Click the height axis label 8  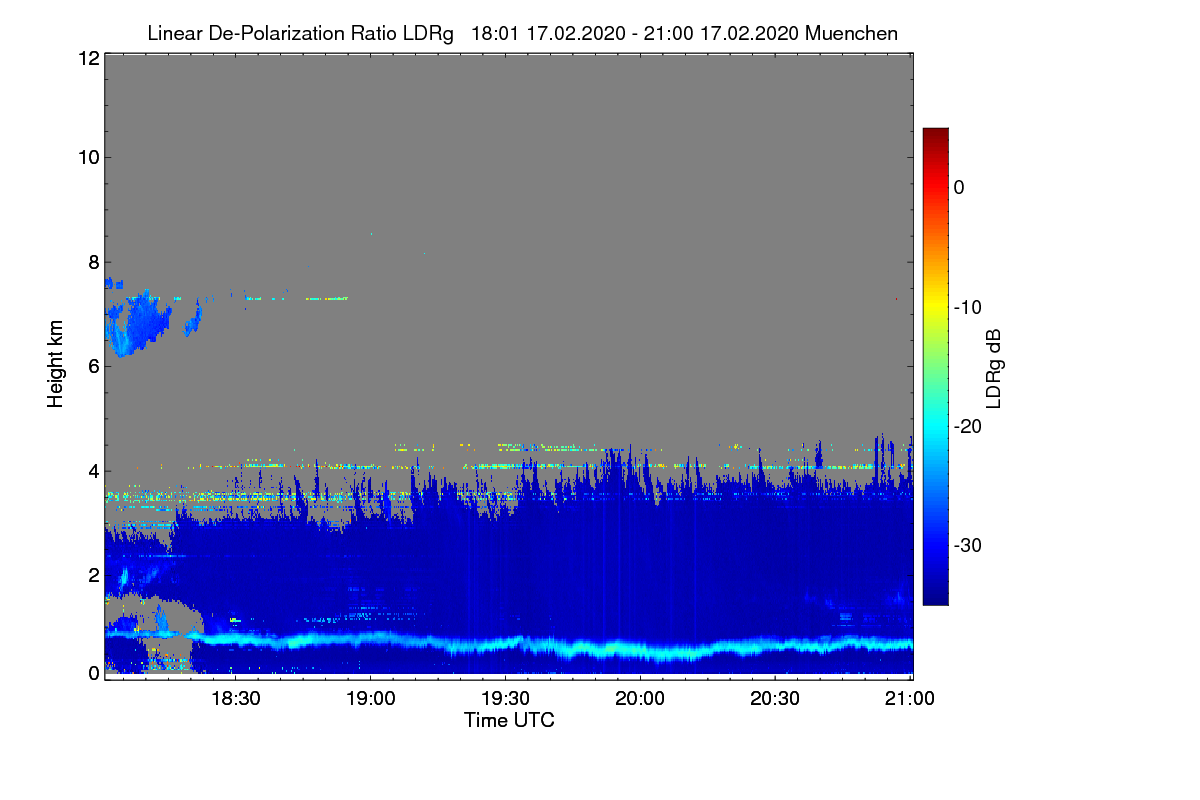pos(92,262)
